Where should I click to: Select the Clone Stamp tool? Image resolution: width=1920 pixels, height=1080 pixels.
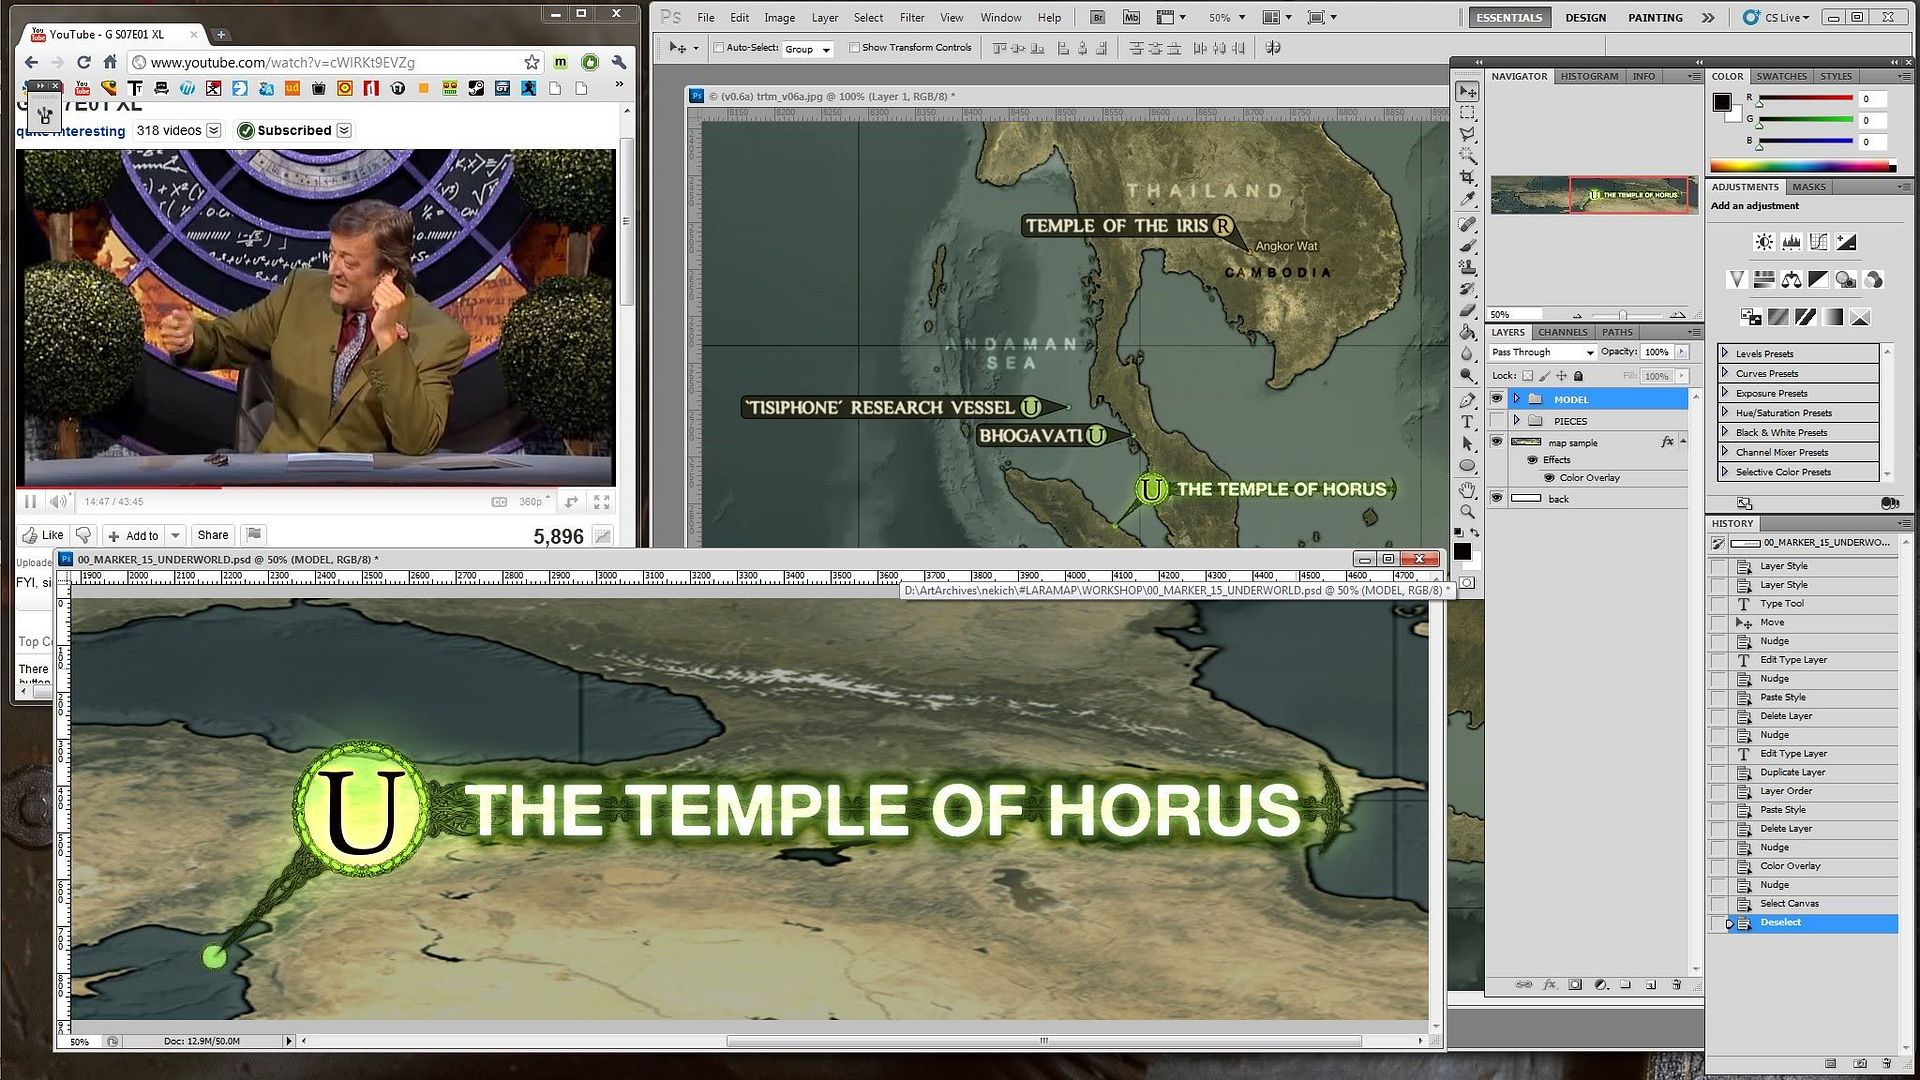coord(1467,267)
